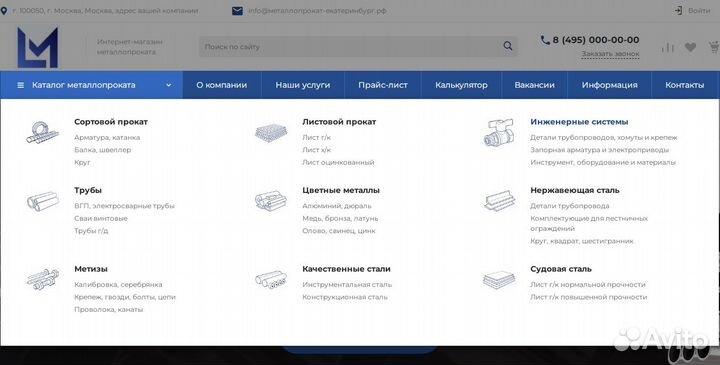
Task: Select Лист г/к повышенной прочности
Action: 588,297
